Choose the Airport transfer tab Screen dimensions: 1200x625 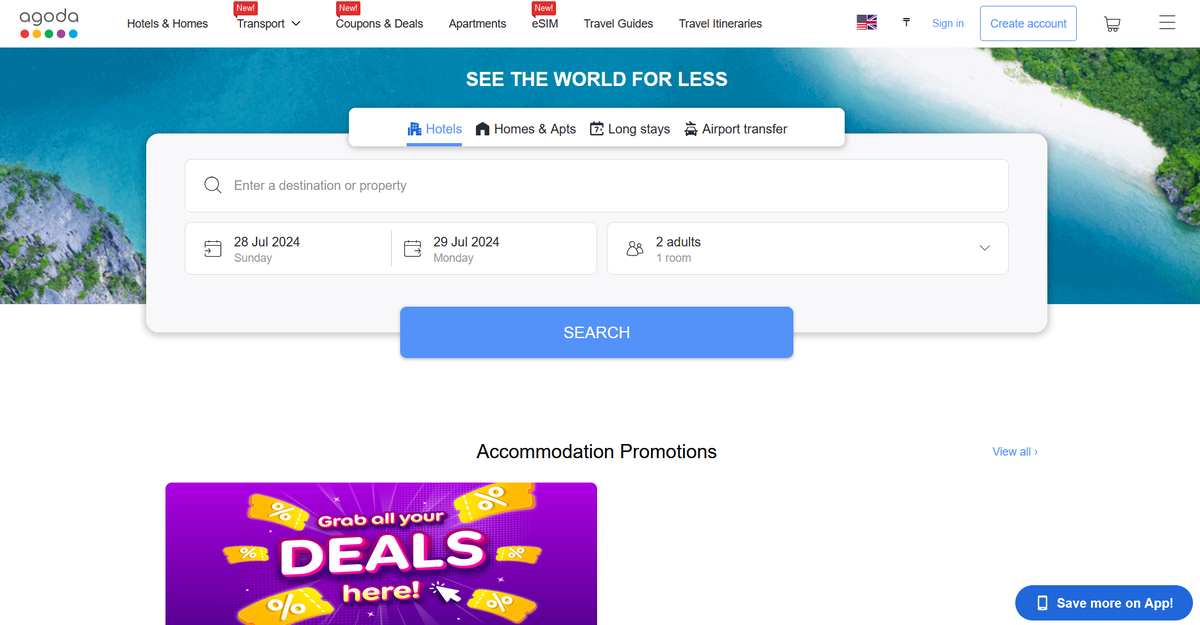[x=736, y=129]
